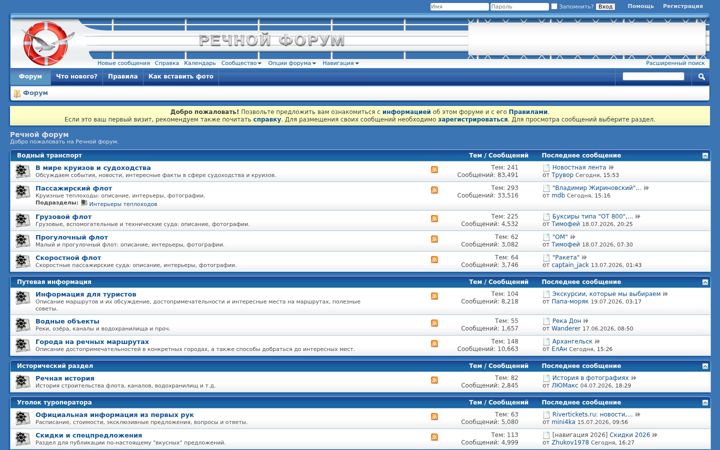Click subforum icon beside Интерьеры теплоходов

(x=84, y=202)
